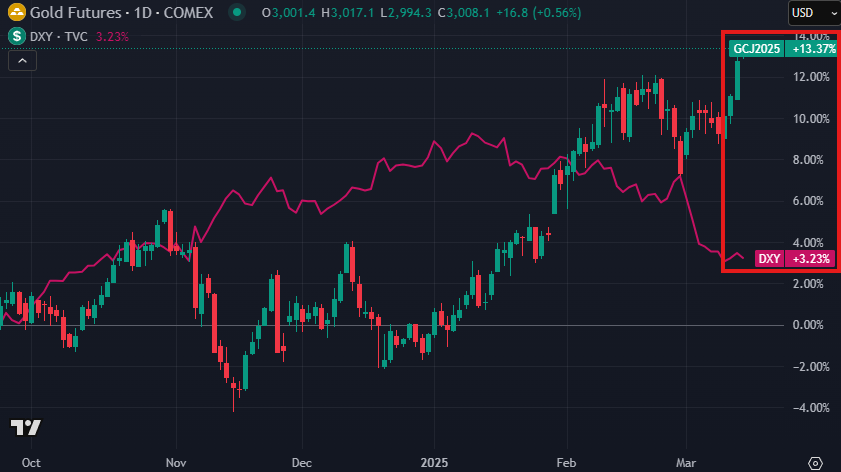
Task: Open the USD currency dropdown
Action: 808,13
